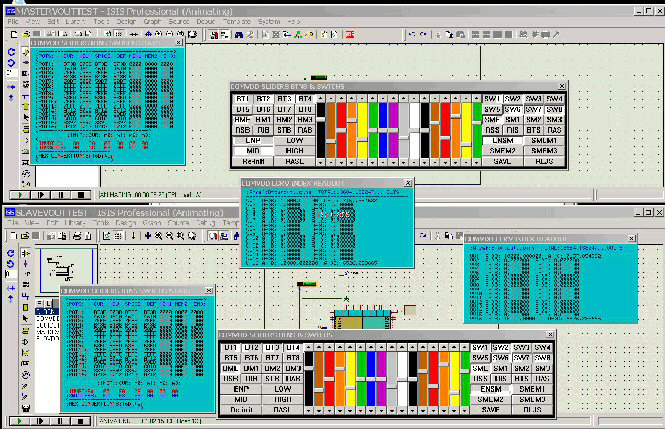Click the open file icon in the slave toolbar
This screenshot has height=429, width=665.
point(22,234)
